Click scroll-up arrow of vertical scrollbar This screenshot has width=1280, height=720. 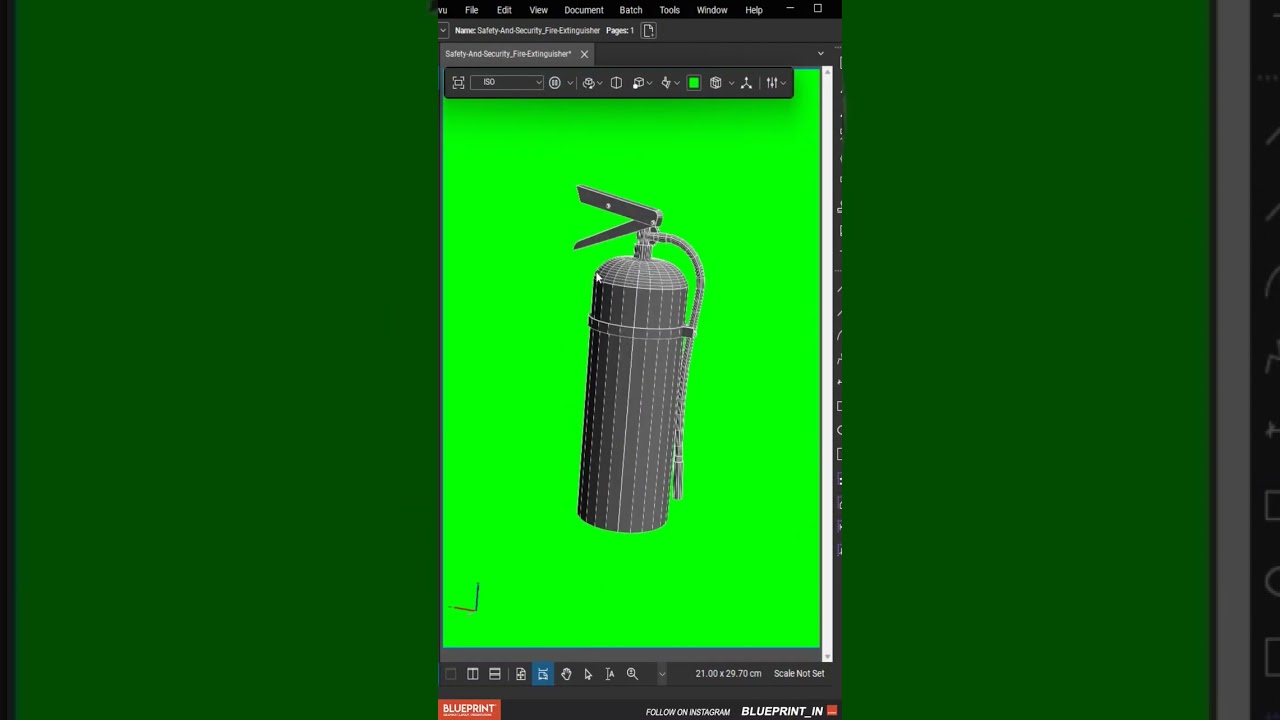point(827,72)
